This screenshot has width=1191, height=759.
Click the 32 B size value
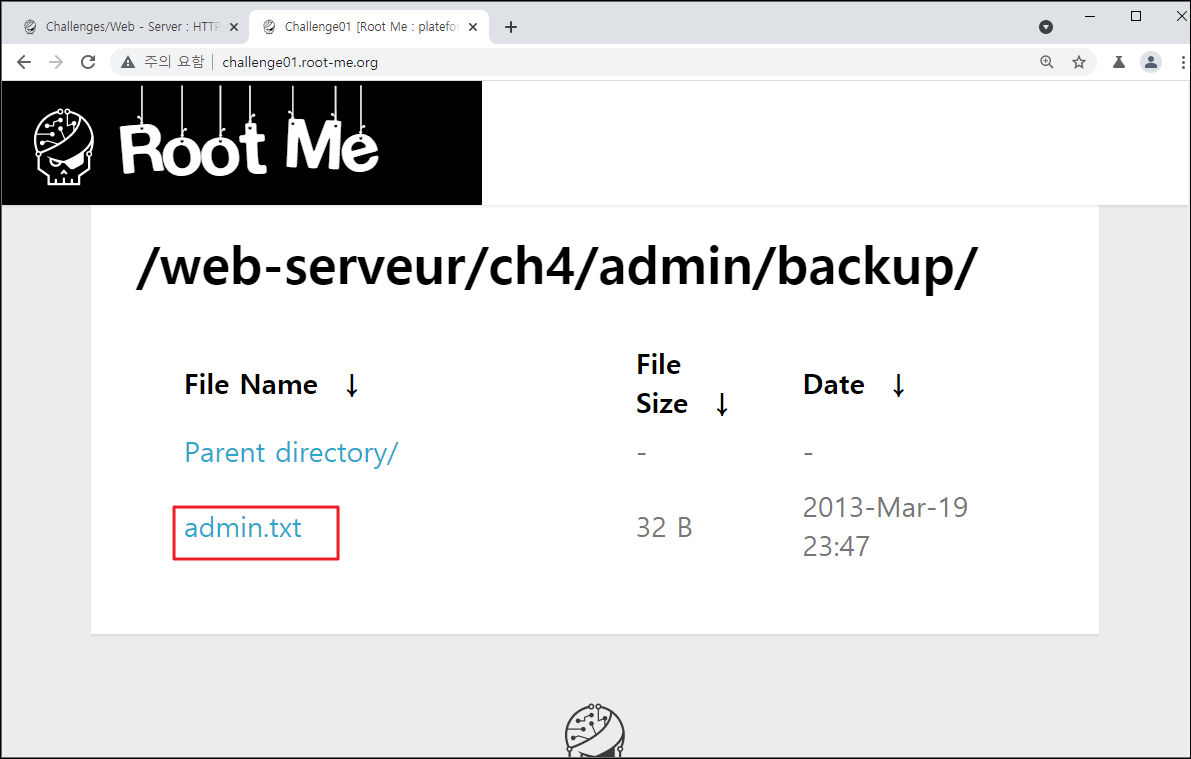(x=664, y=527)
